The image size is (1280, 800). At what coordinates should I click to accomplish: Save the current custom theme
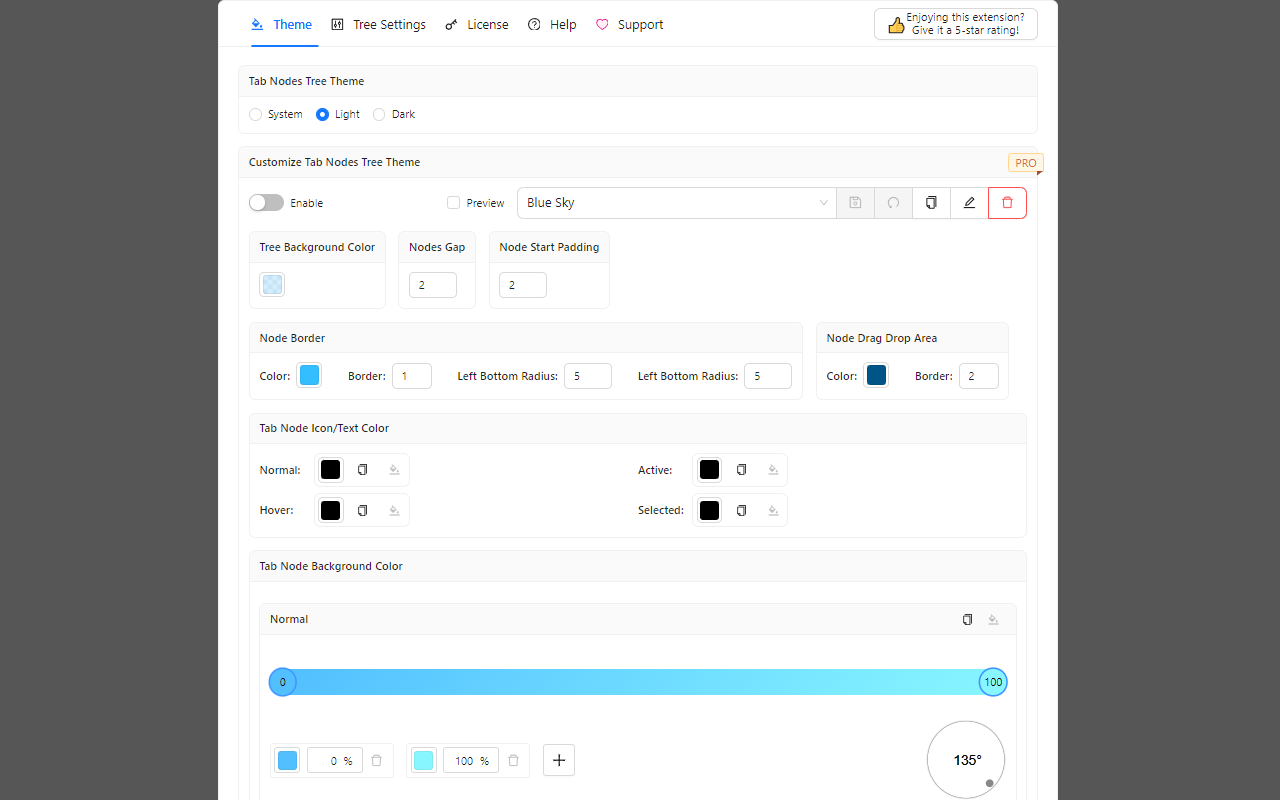tap(855, 202)
